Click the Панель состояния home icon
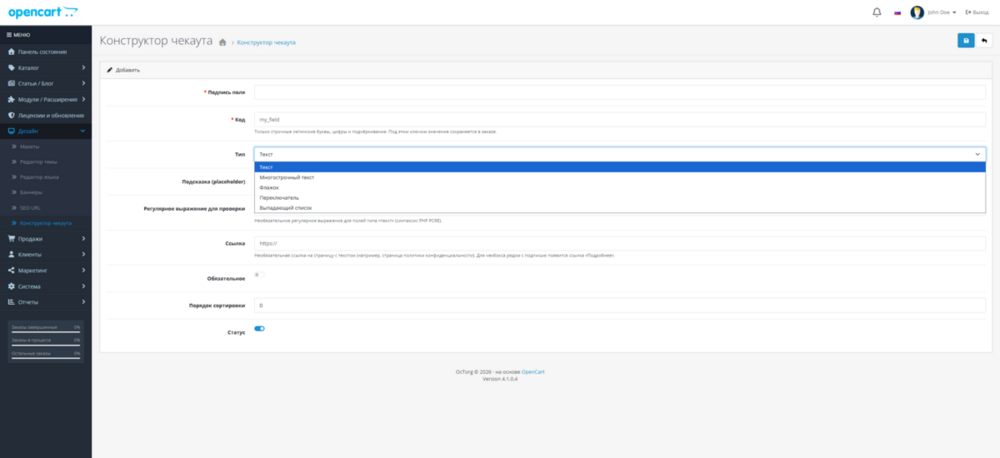The image size is (1000, 458). pyautogui.click(x=11, y=52)
